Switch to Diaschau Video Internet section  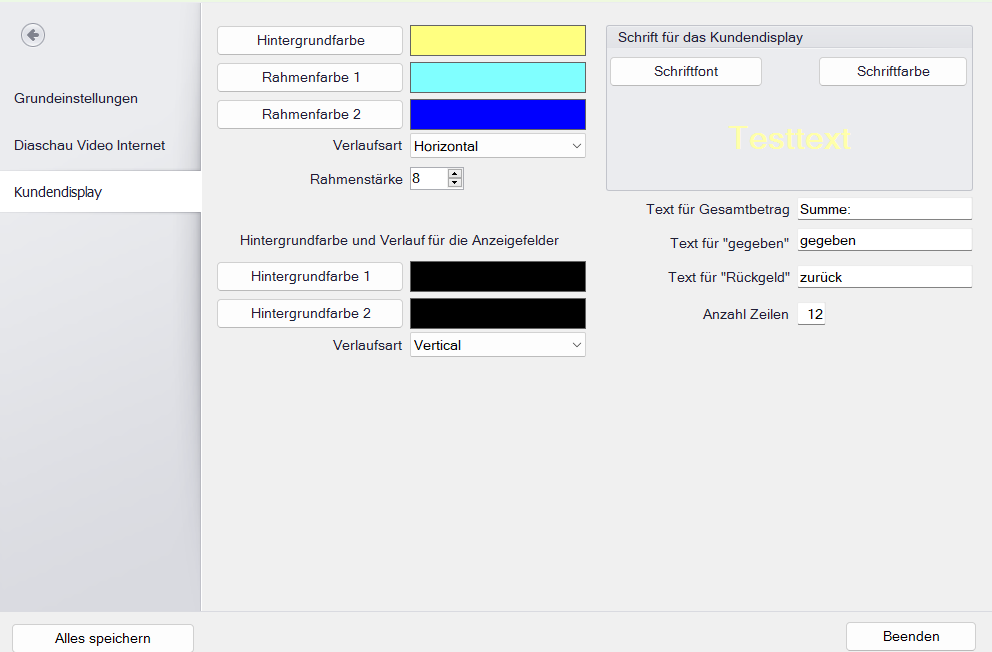89,145
